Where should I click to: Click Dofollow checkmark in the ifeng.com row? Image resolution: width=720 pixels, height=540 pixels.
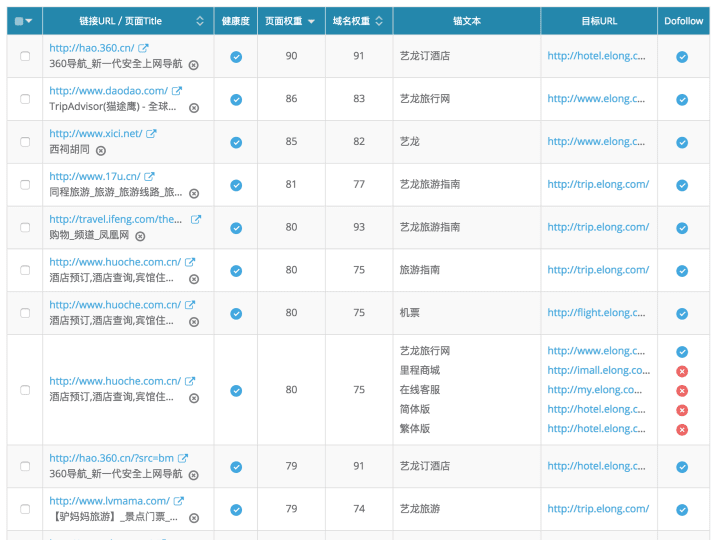pyautogui.click(x=682, y=228)
